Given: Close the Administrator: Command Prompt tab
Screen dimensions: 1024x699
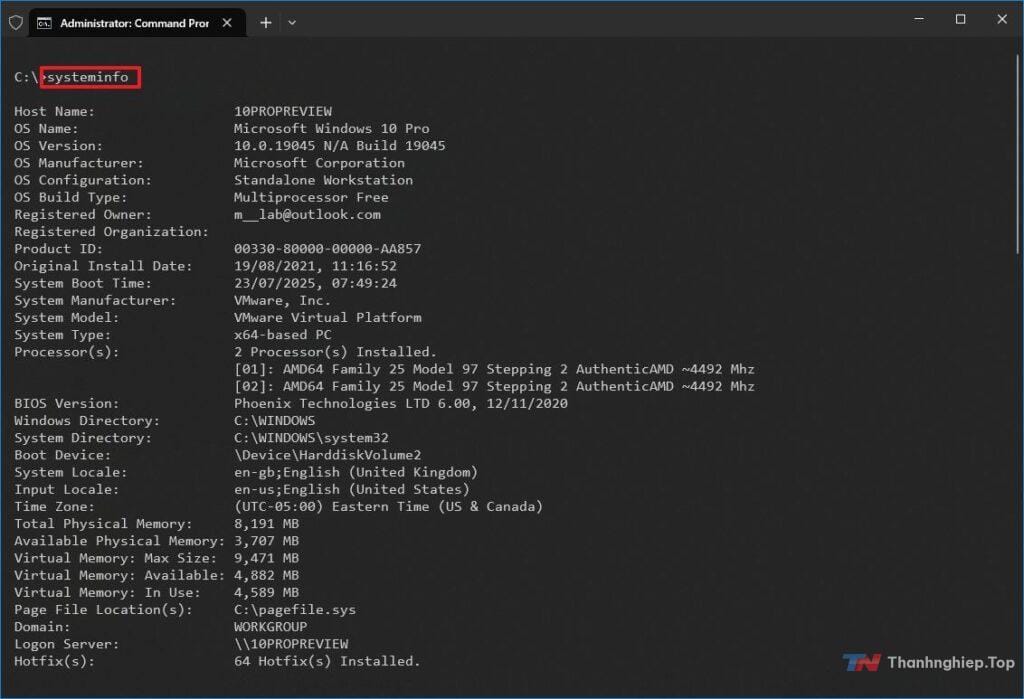Looking at the screenshot, I should coord(227,23).
